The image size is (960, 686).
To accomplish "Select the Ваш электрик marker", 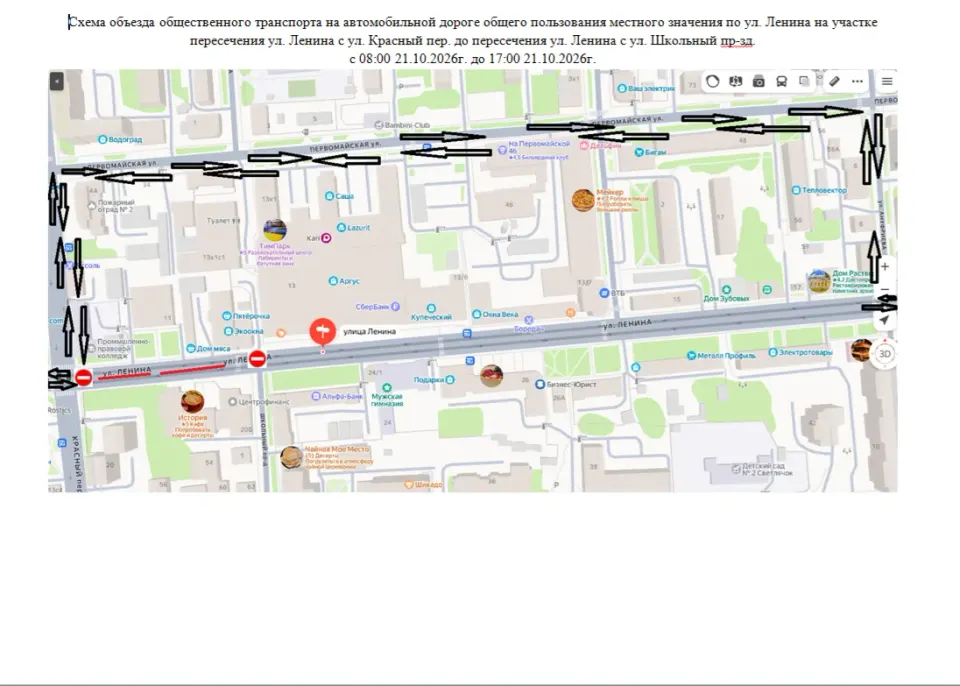I will 622,89.
